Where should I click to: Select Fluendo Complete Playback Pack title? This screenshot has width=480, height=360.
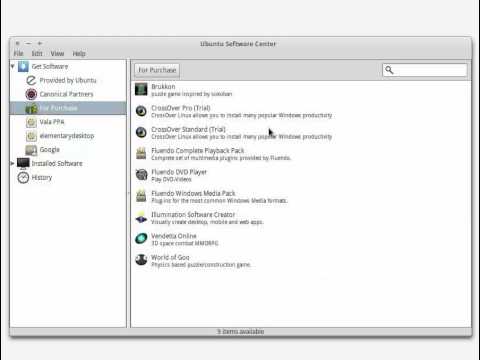click(x=198, y=151)
